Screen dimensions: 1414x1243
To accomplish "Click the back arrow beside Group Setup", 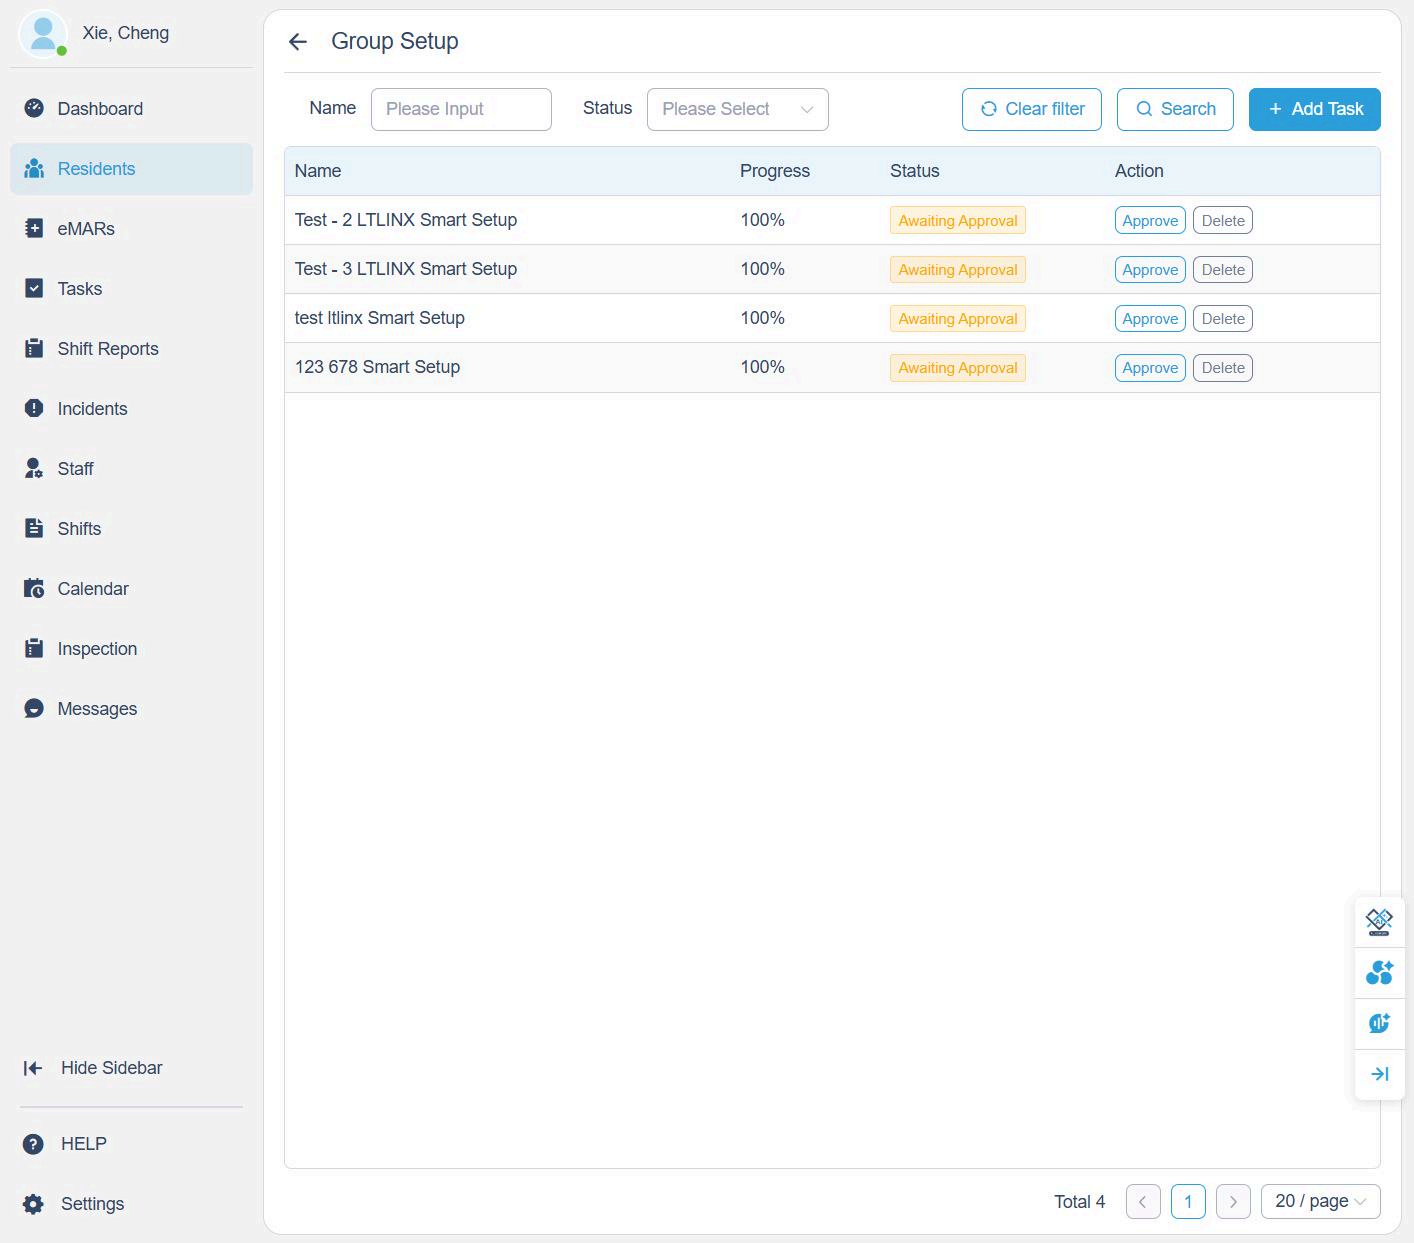I will [298, 42].
